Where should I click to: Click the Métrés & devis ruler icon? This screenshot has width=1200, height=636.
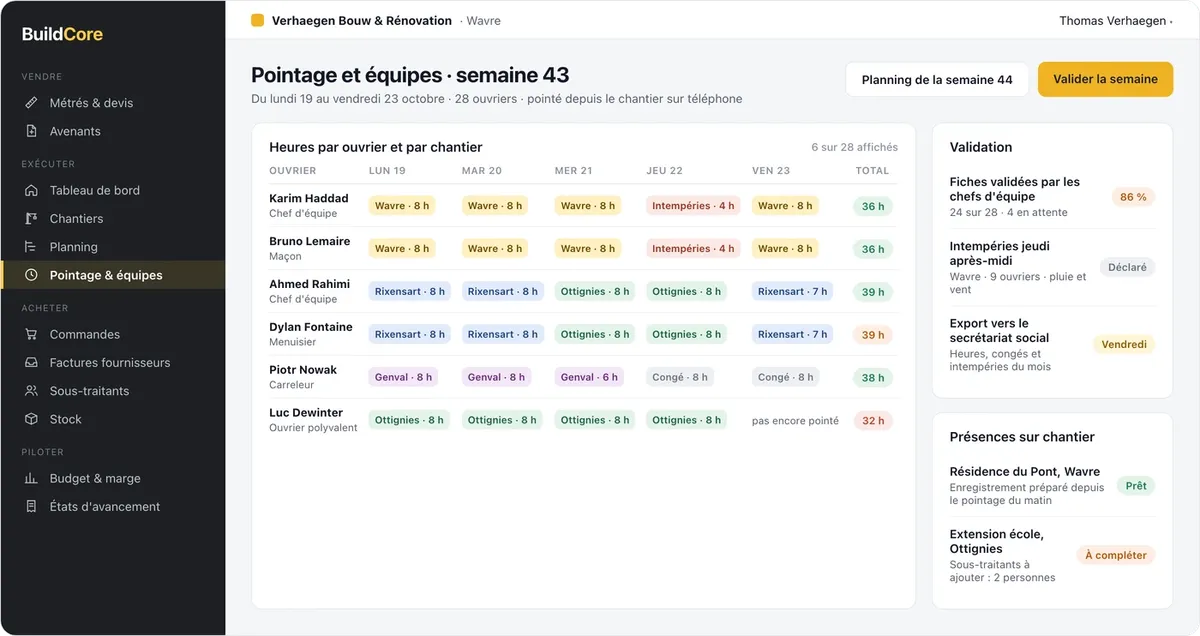(31, 103)
